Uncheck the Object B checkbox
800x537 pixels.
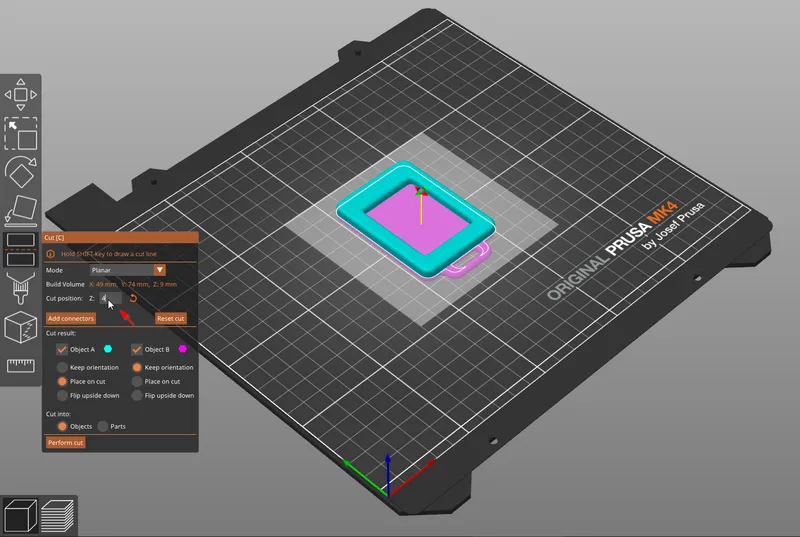coord(136,349)
